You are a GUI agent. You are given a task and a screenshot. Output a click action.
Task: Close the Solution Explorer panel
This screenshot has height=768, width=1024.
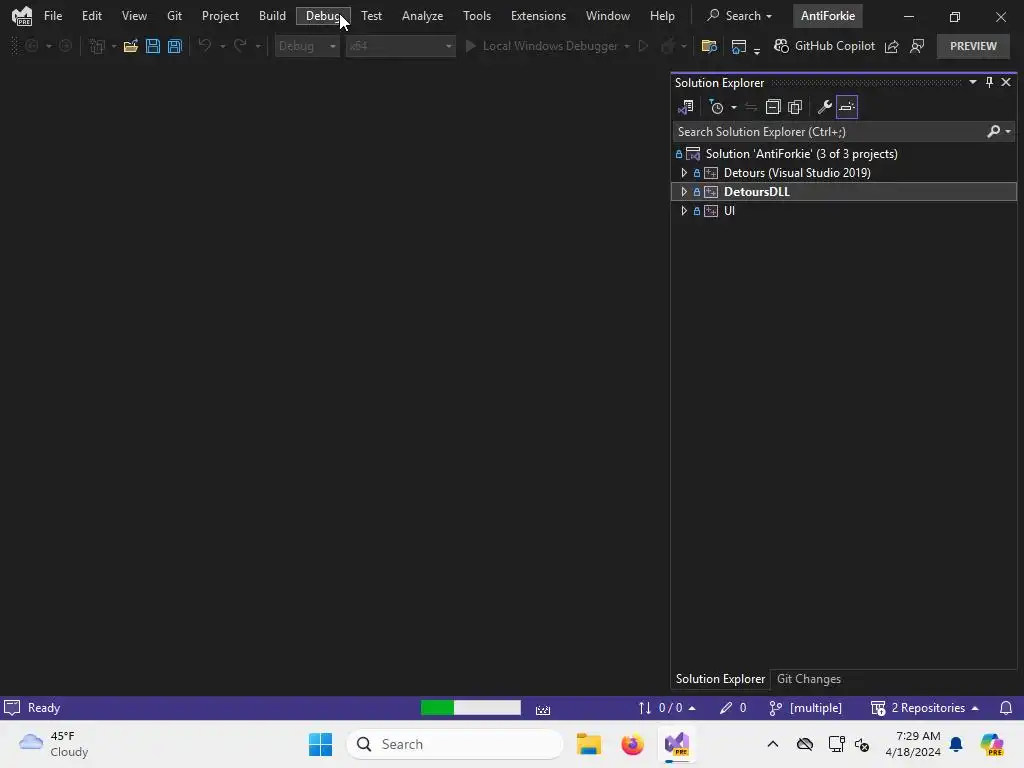click(1006, 82)
